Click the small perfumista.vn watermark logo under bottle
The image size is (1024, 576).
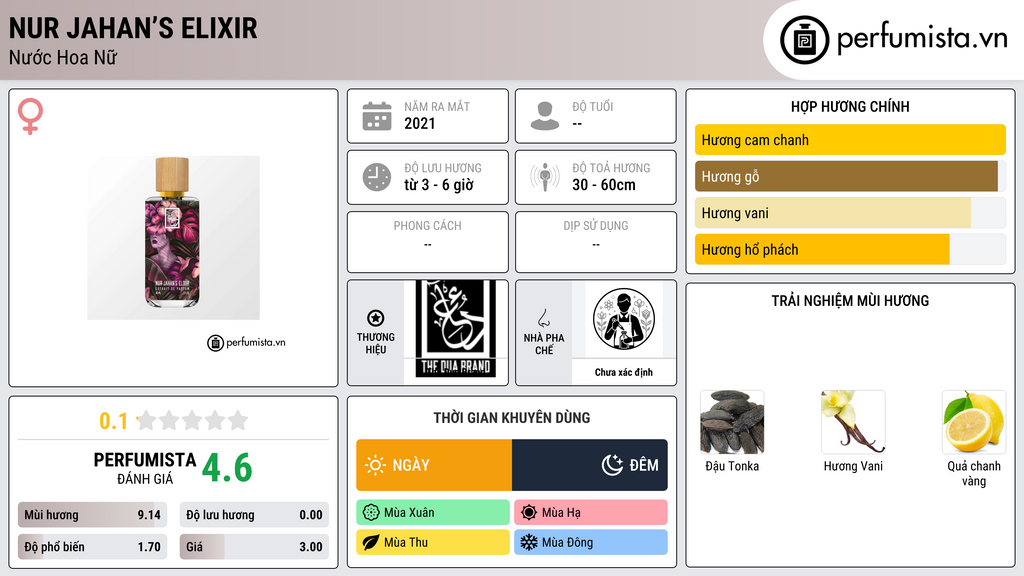point(246,342)
